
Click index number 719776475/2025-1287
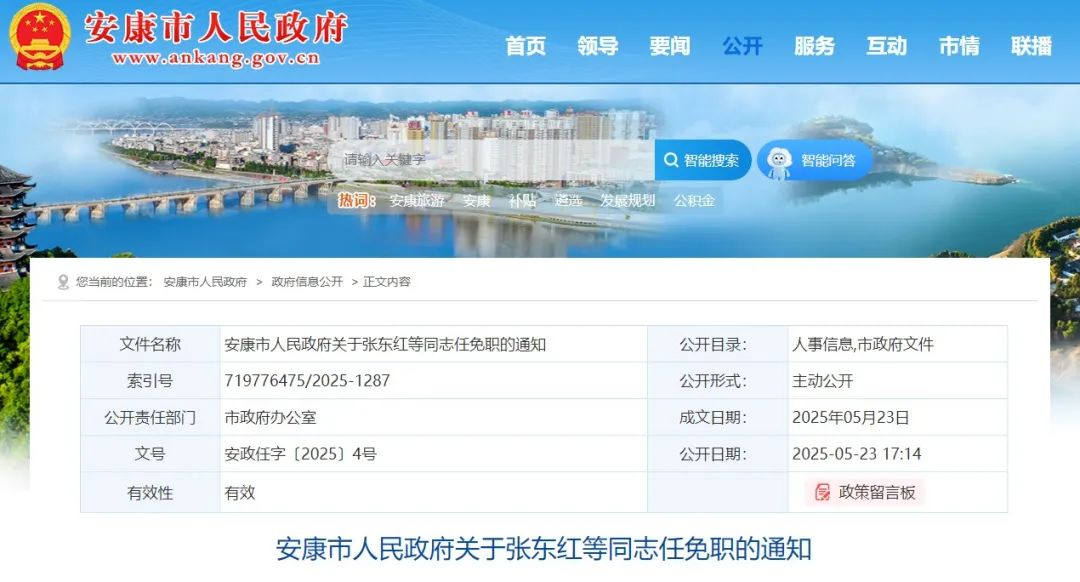point(307,381)
